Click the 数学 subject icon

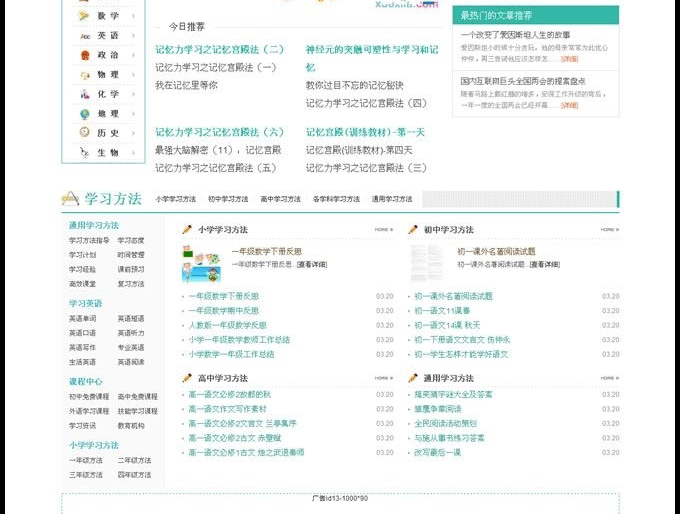pyautogui.click(x=84, y=16)
